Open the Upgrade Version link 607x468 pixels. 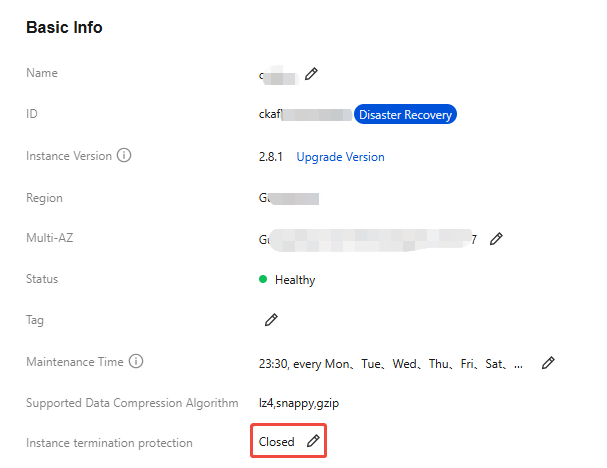[340, 157]
